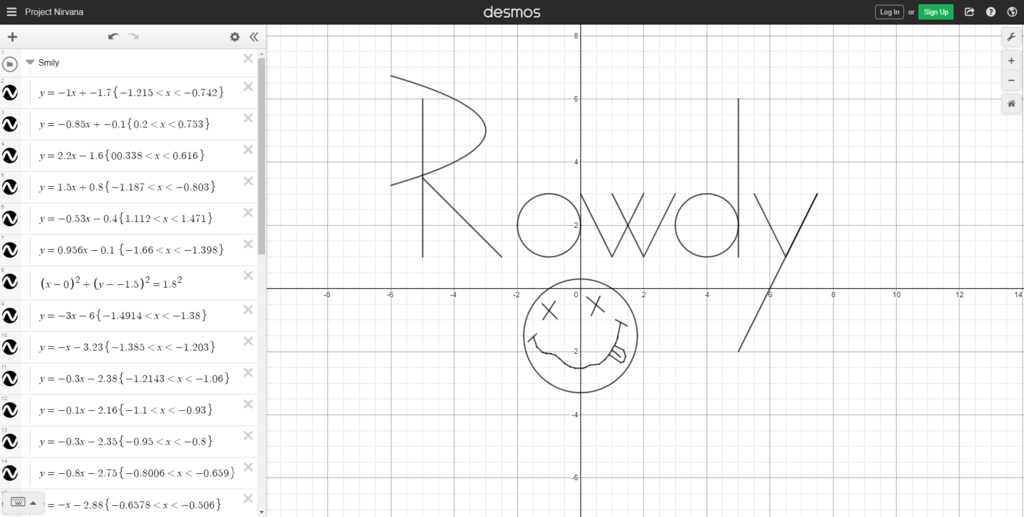The image size is (1024, 517).
Task: Hide the y=-1x+-1.7 line
Action: tap(10, 93)
